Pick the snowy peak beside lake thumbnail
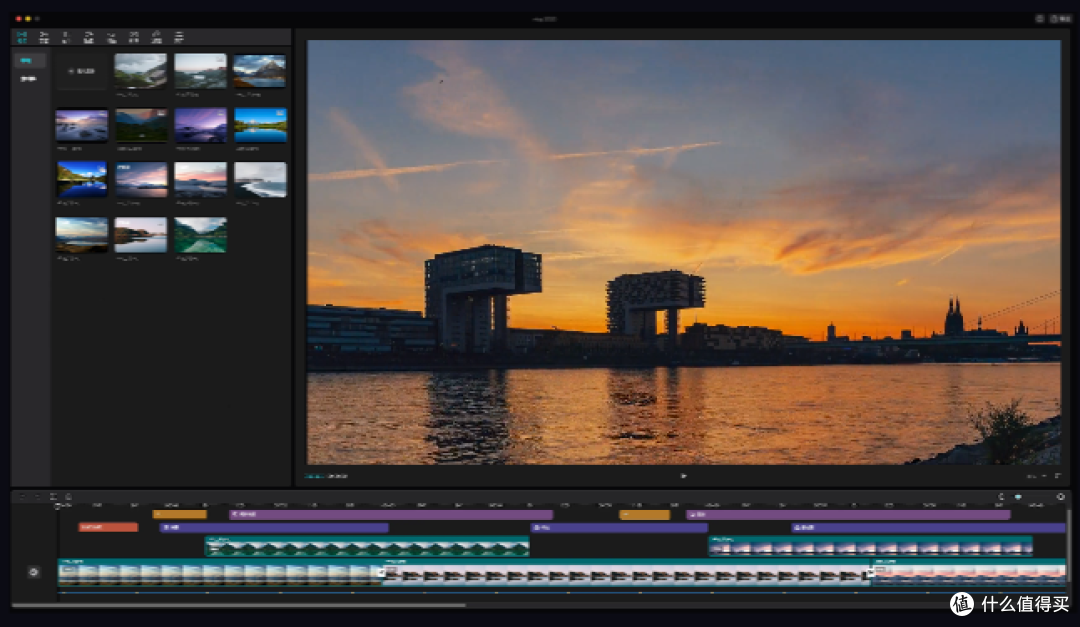Screen dimensions: 1080x627 [x=260, y=71]
